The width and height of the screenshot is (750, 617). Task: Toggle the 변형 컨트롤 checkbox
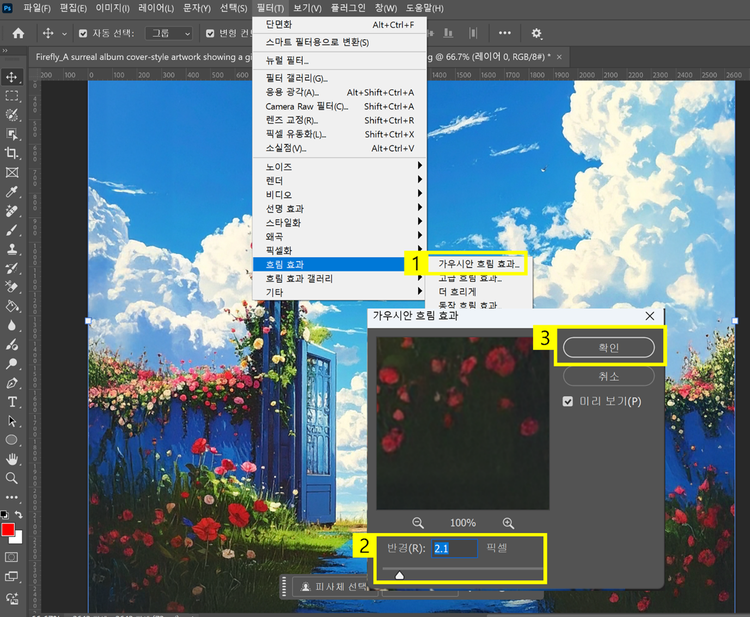click(210, 33)
